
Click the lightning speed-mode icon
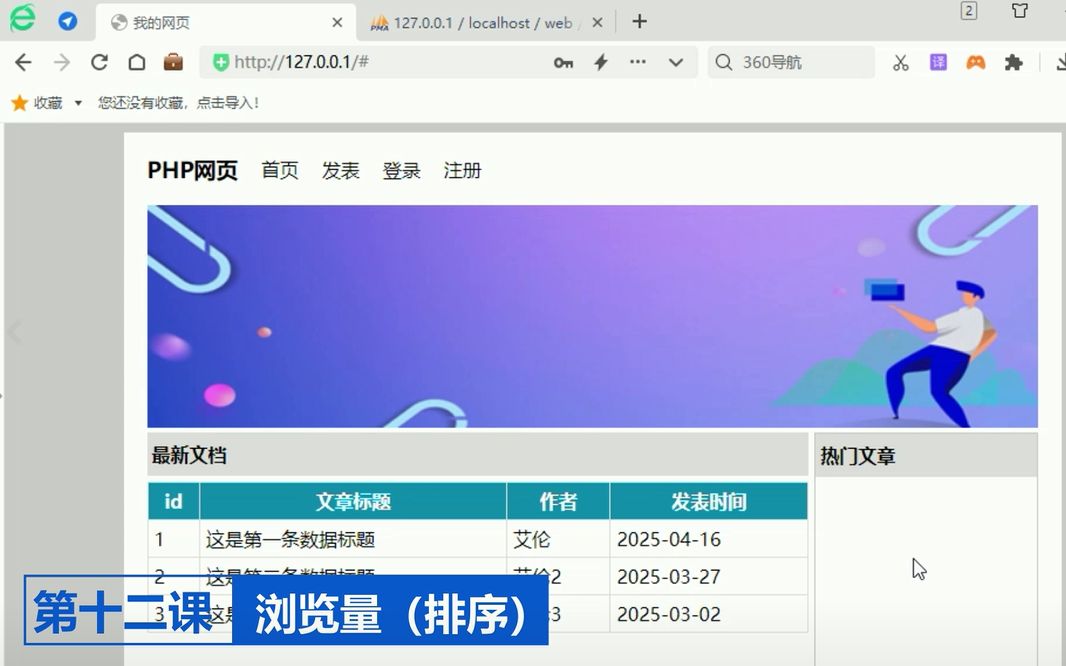[x=600, y=62]
